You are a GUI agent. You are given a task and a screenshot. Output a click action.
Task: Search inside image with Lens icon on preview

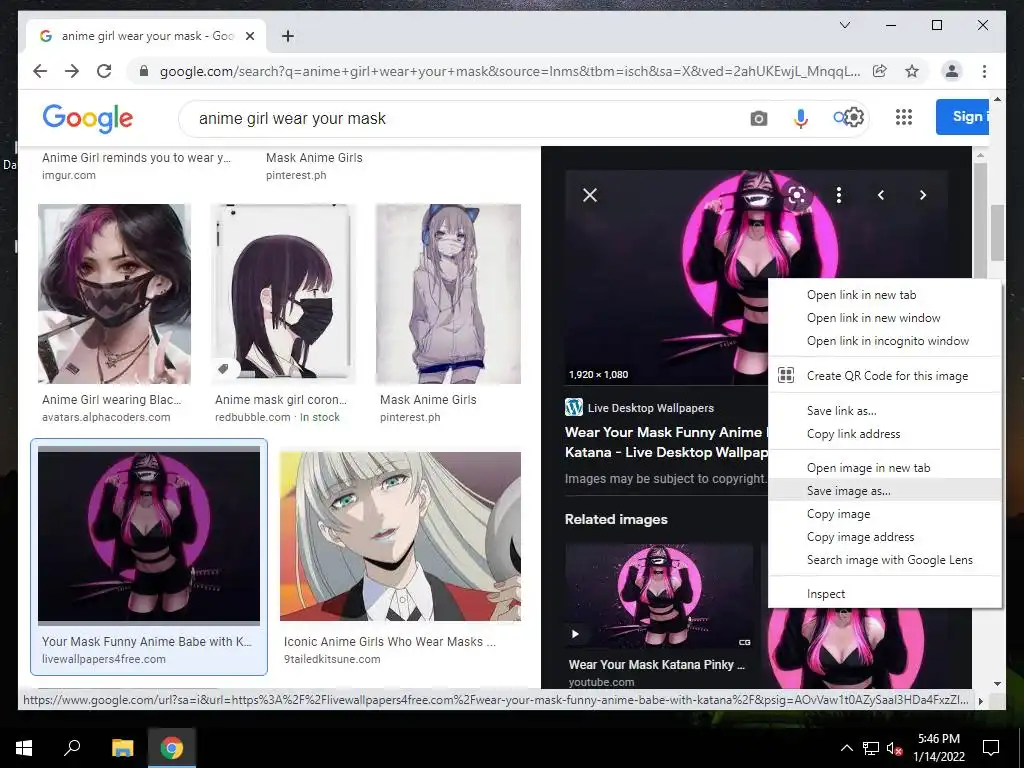797,195
